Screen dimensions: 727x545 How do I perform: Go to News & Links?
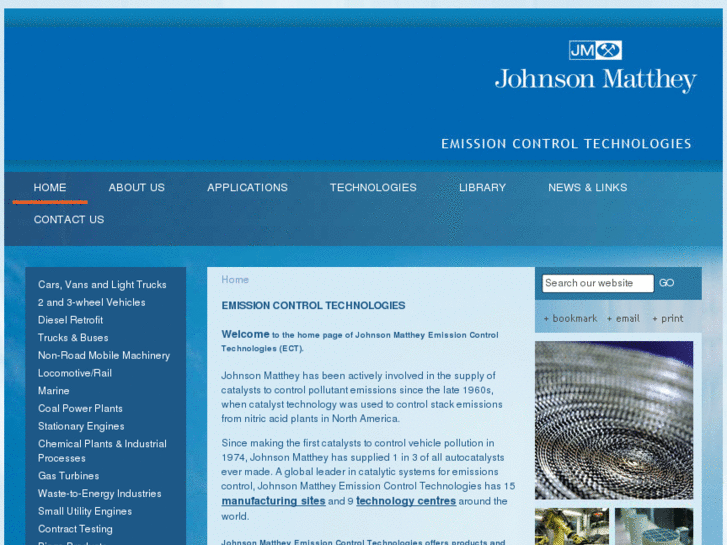click(587, 187)
